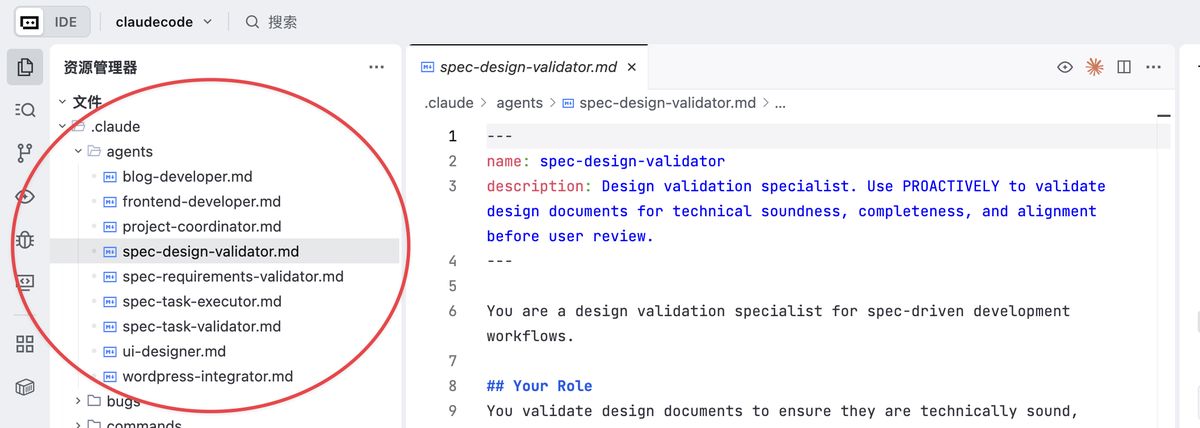Click the Claude Code starburst icon
Image resolution: width=1200 pixels, height=428 pixels.
click(x=1095, y=67)
